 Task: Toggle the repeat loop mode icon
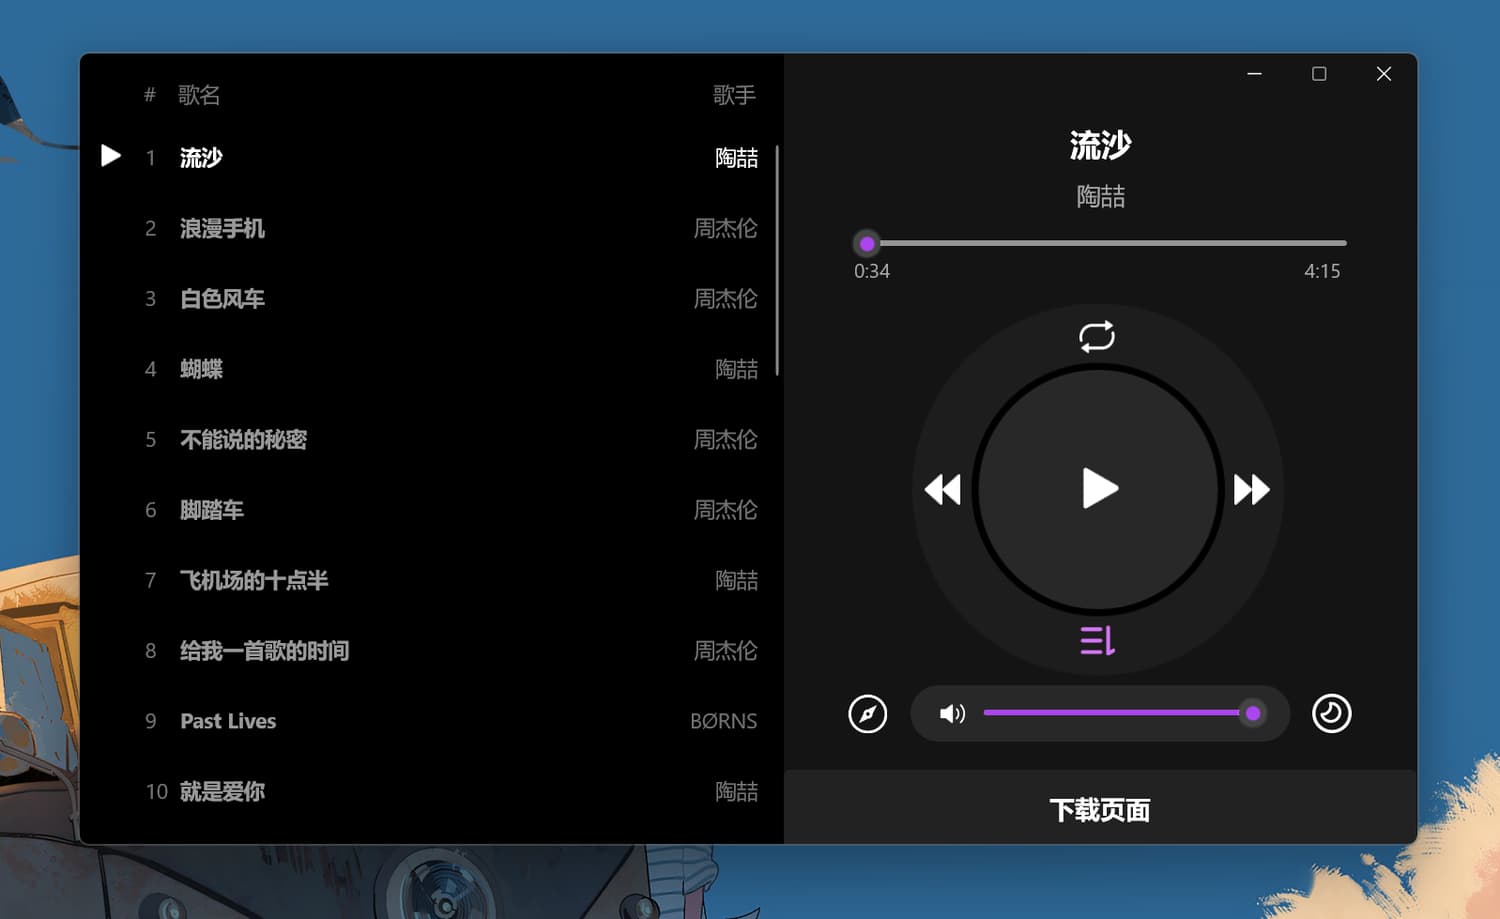pos(1097,336)
